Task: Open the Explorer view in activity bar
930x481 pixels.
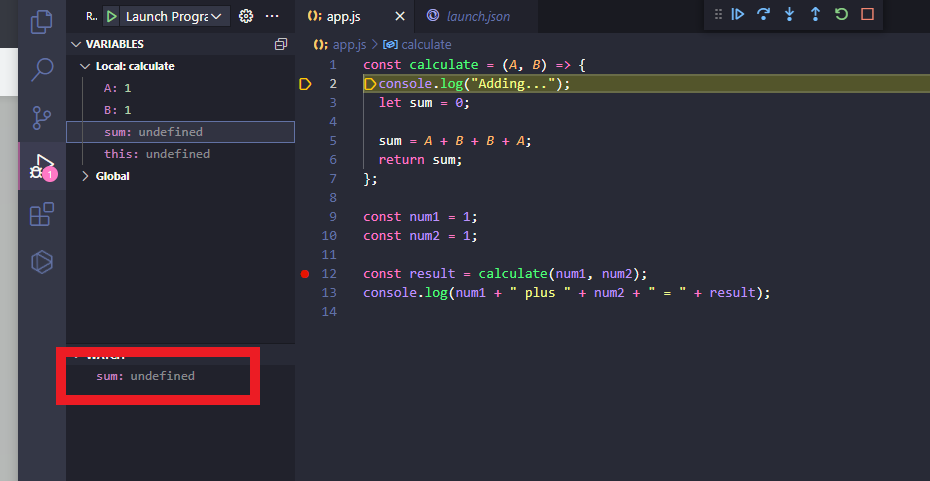Action: (x=42, y=21)
